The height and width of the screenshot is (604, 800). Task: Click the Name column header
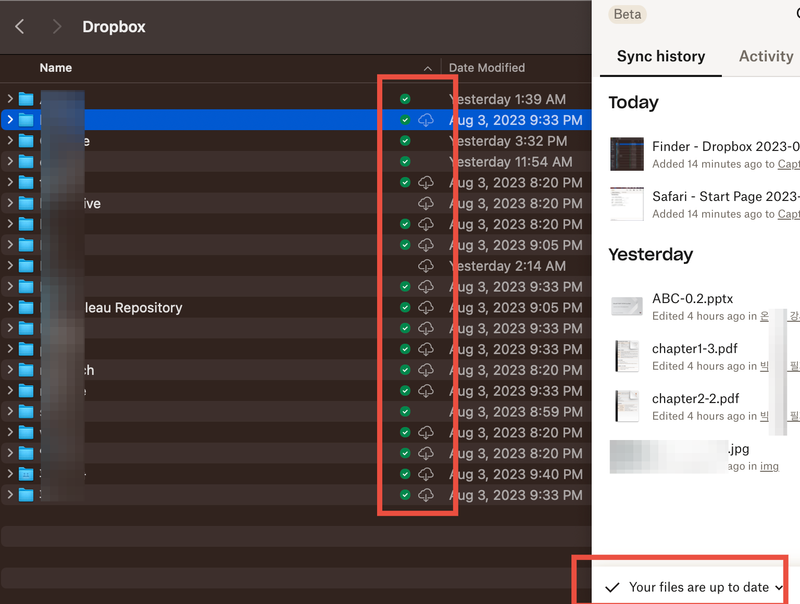56,68
